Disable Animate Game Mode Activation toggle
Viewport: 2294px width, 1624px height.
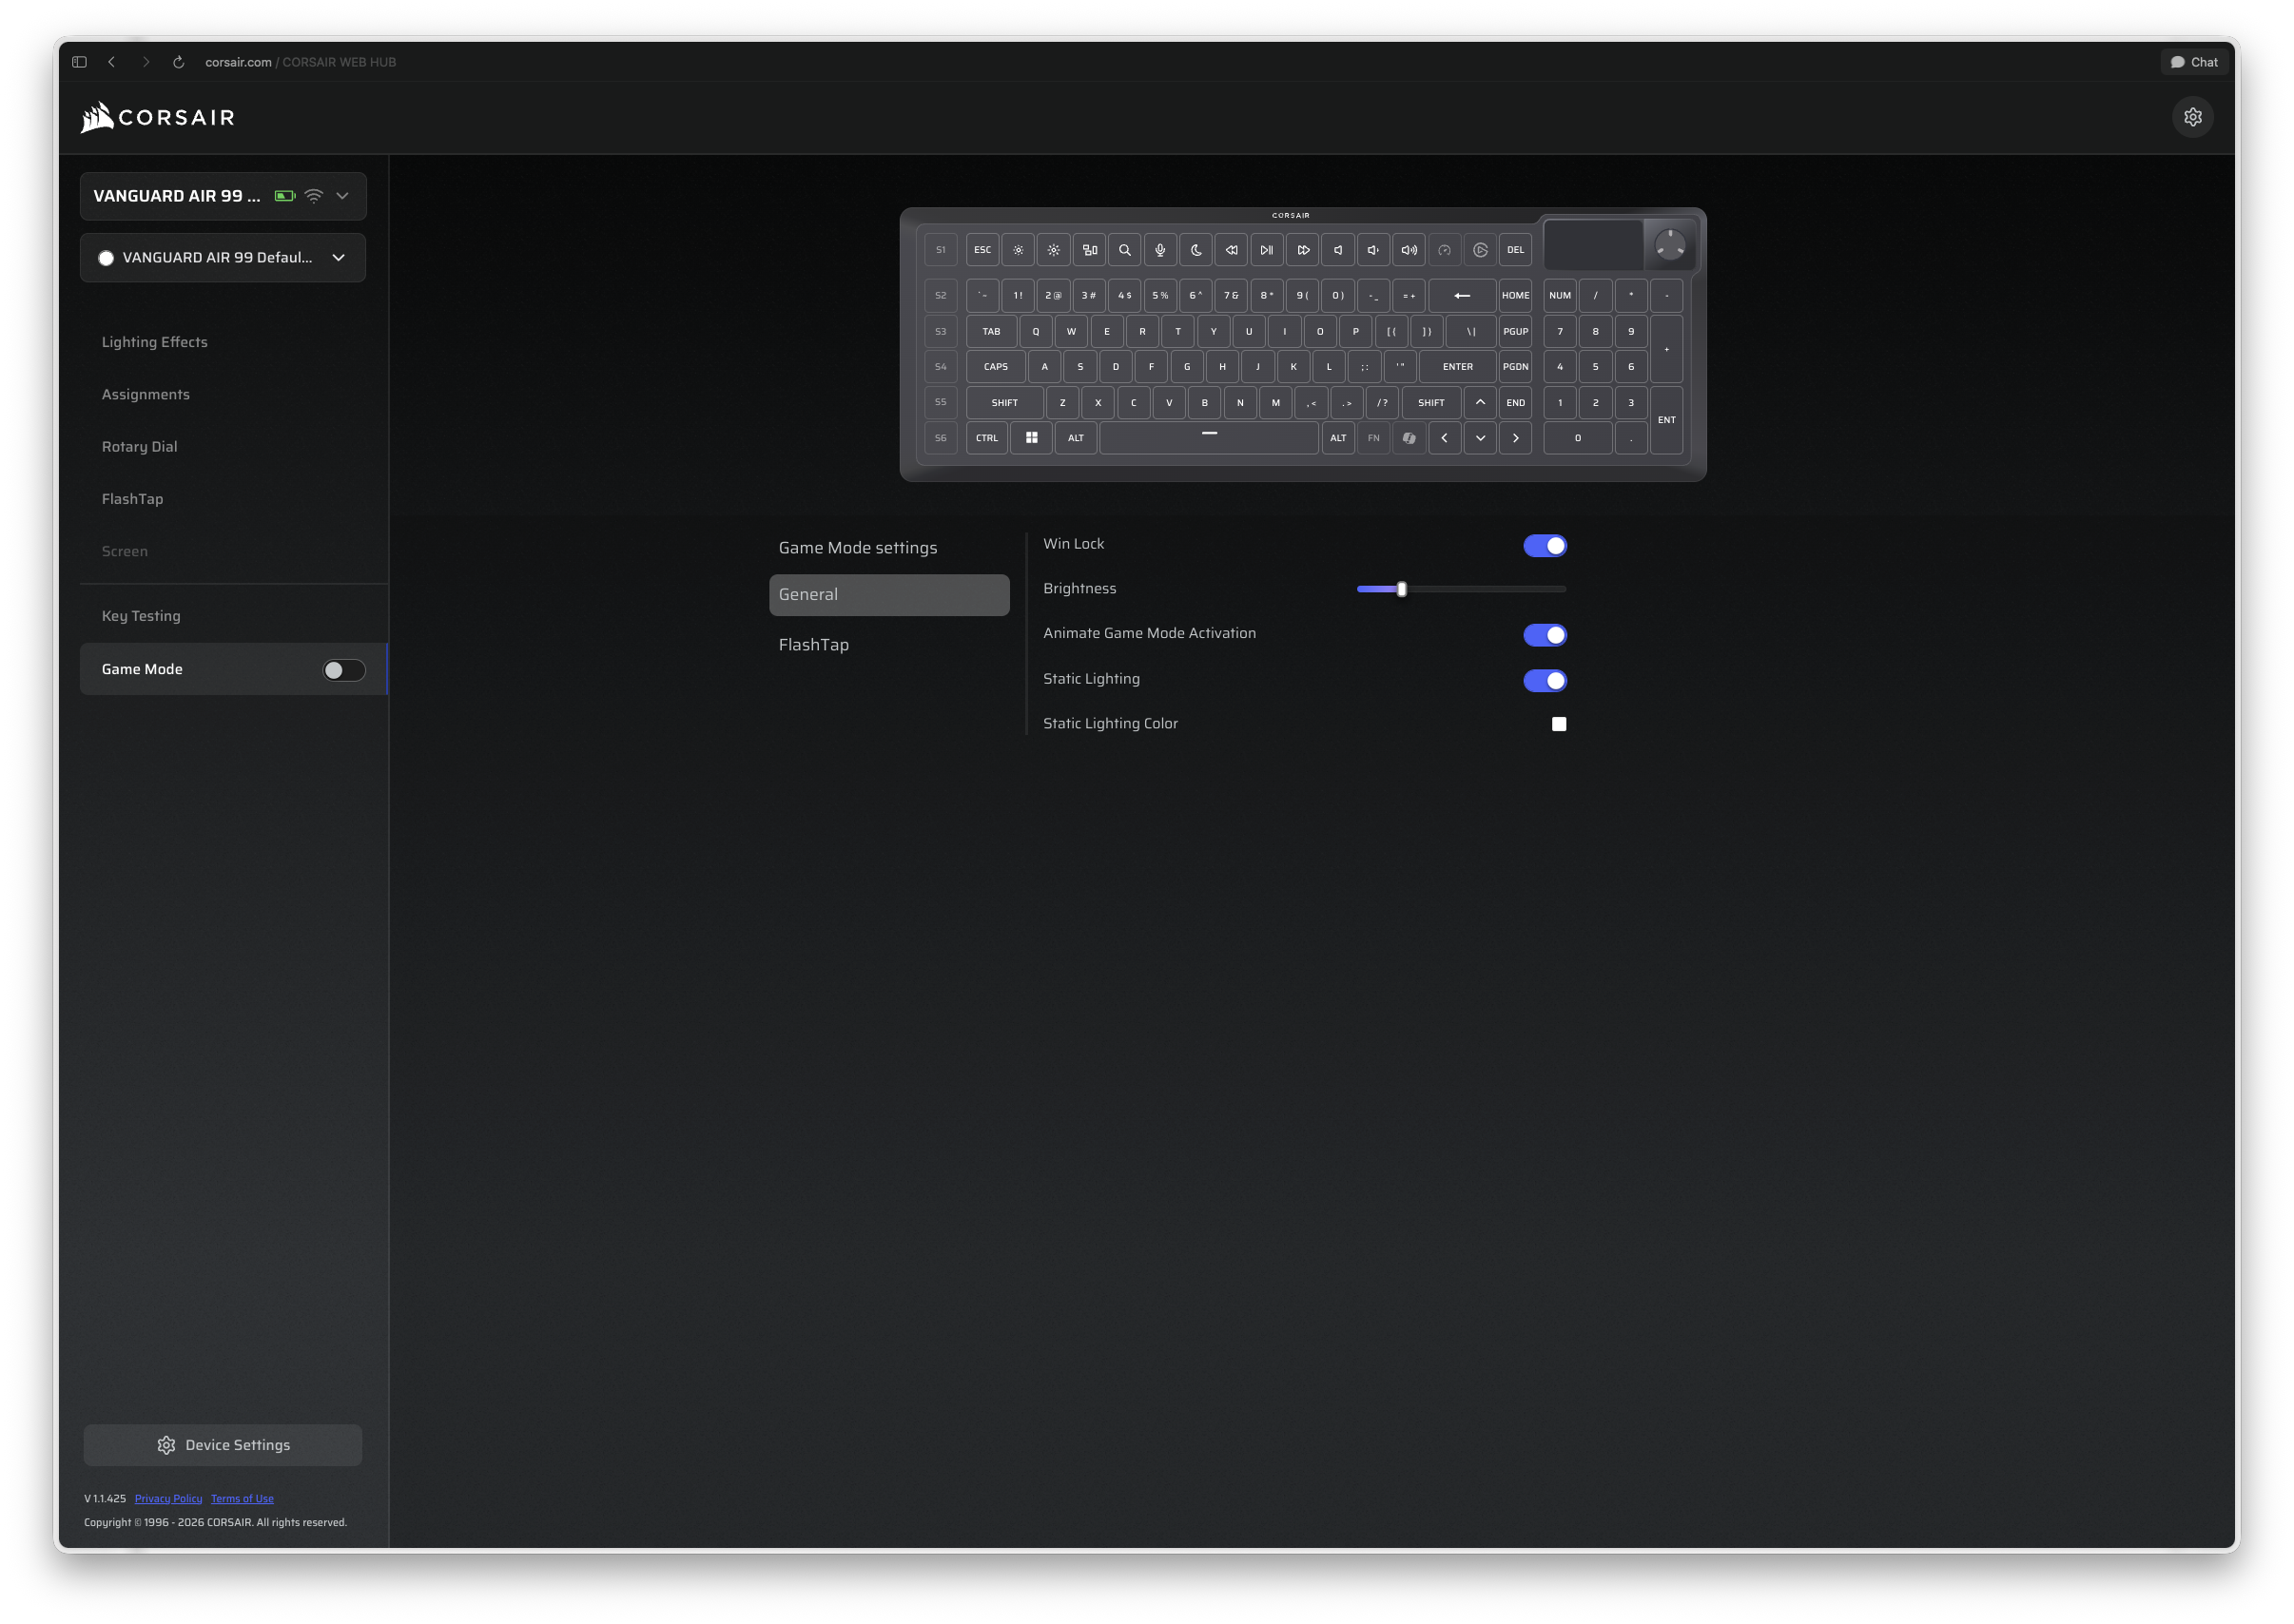tap(1544, 635)
